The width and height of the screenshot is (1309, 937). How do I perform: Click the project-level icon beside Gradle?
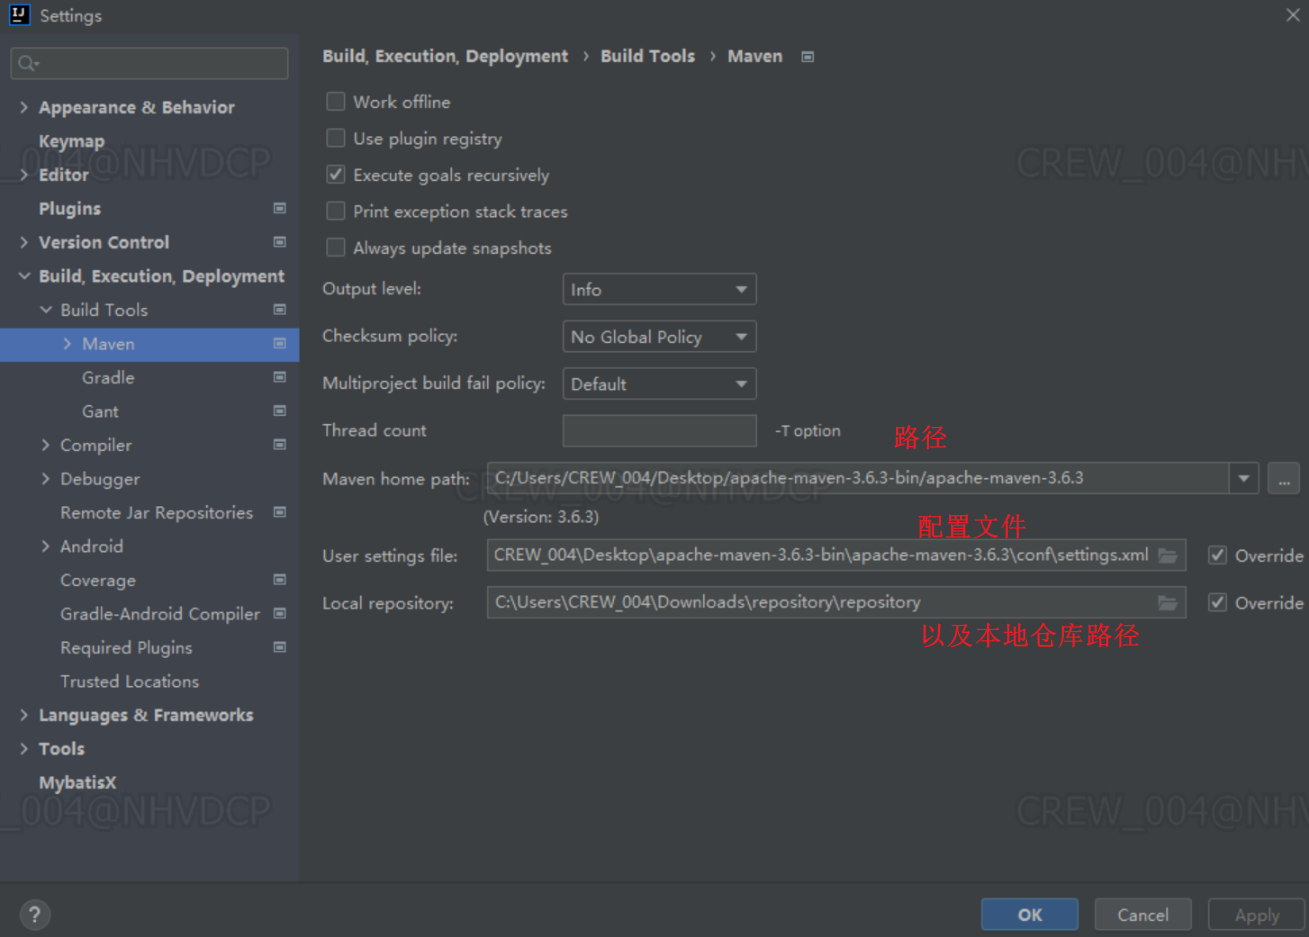pos(280,377)
